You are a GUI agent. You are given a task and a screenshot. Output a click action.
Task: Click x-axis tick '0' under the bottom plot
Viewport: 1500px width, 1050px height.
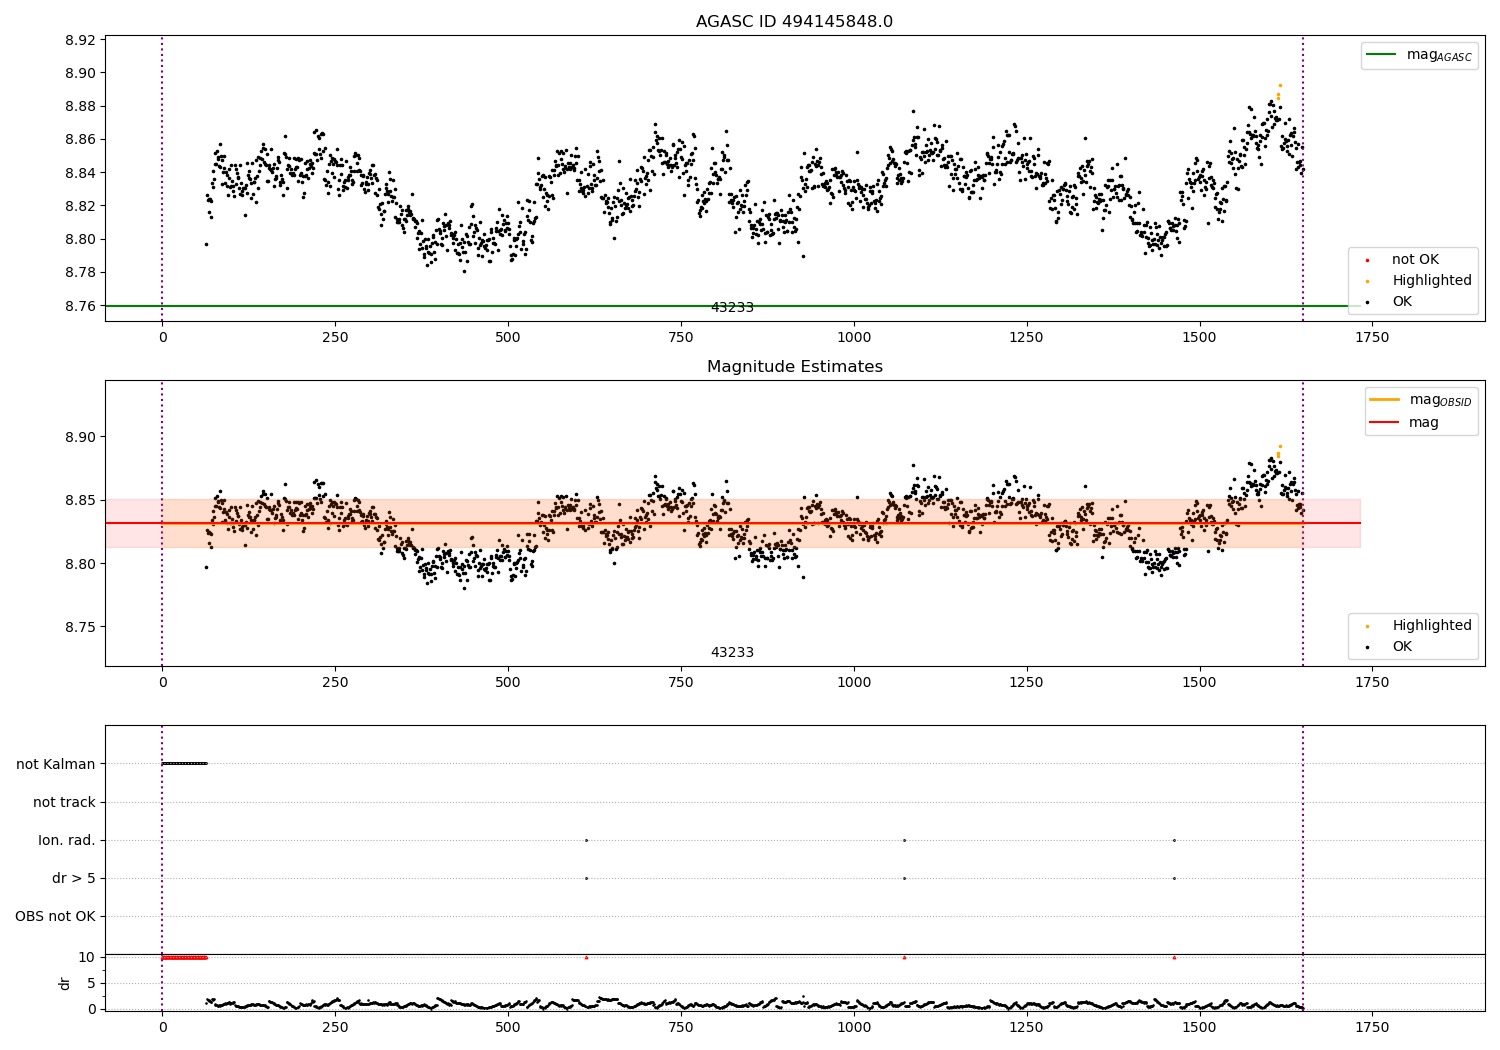pyautogui.click(x=162, y=1027)
